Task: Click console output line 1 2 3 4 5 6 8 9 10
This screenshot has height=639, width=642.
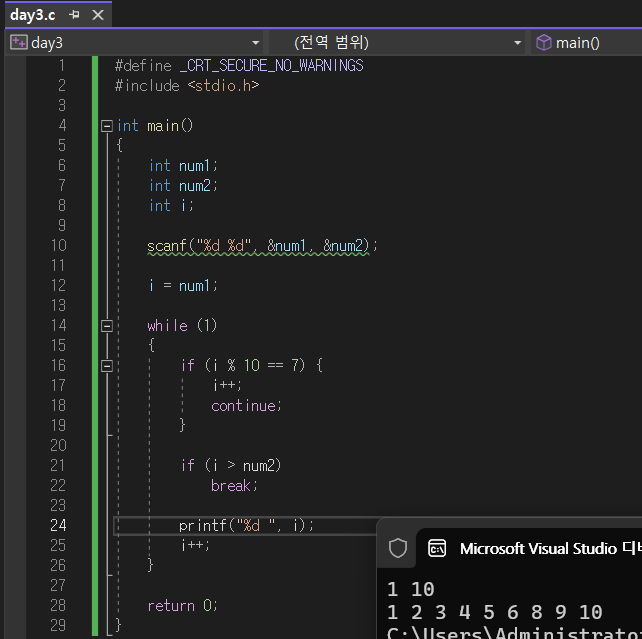Action: click(495, 612)
